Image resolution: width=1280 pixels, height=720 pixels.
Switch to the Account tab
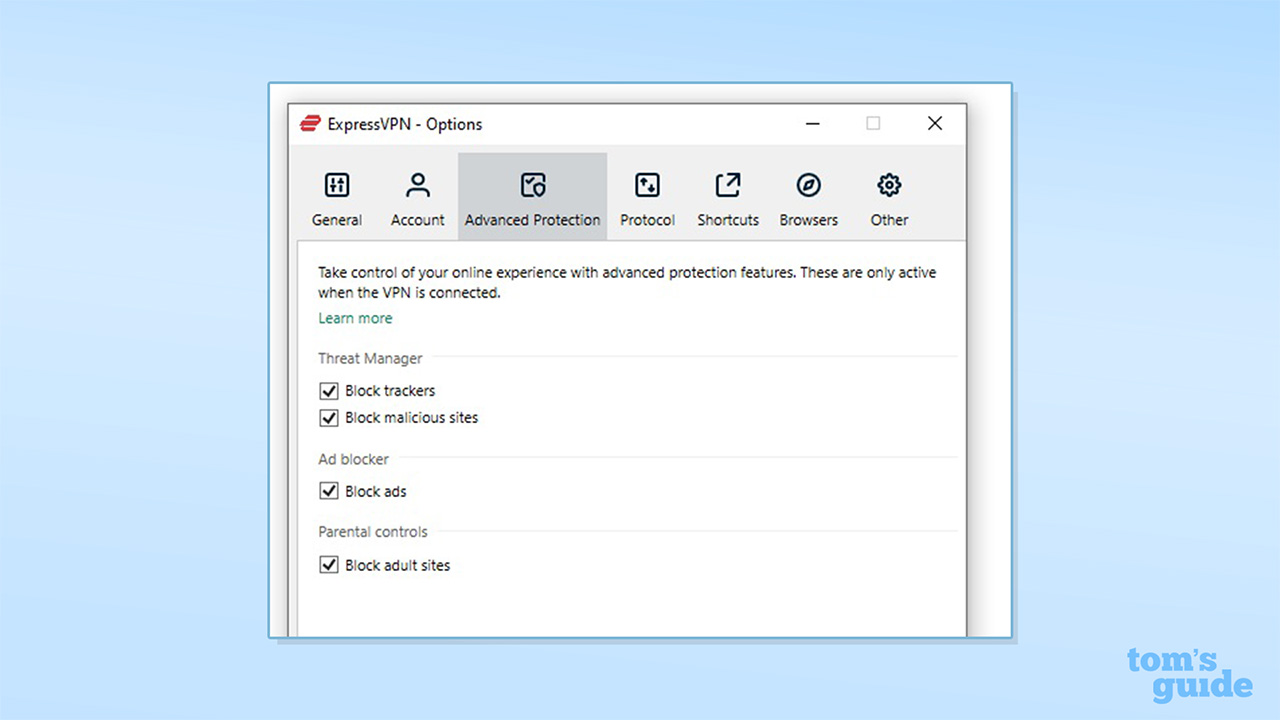(x=417, y=198)
